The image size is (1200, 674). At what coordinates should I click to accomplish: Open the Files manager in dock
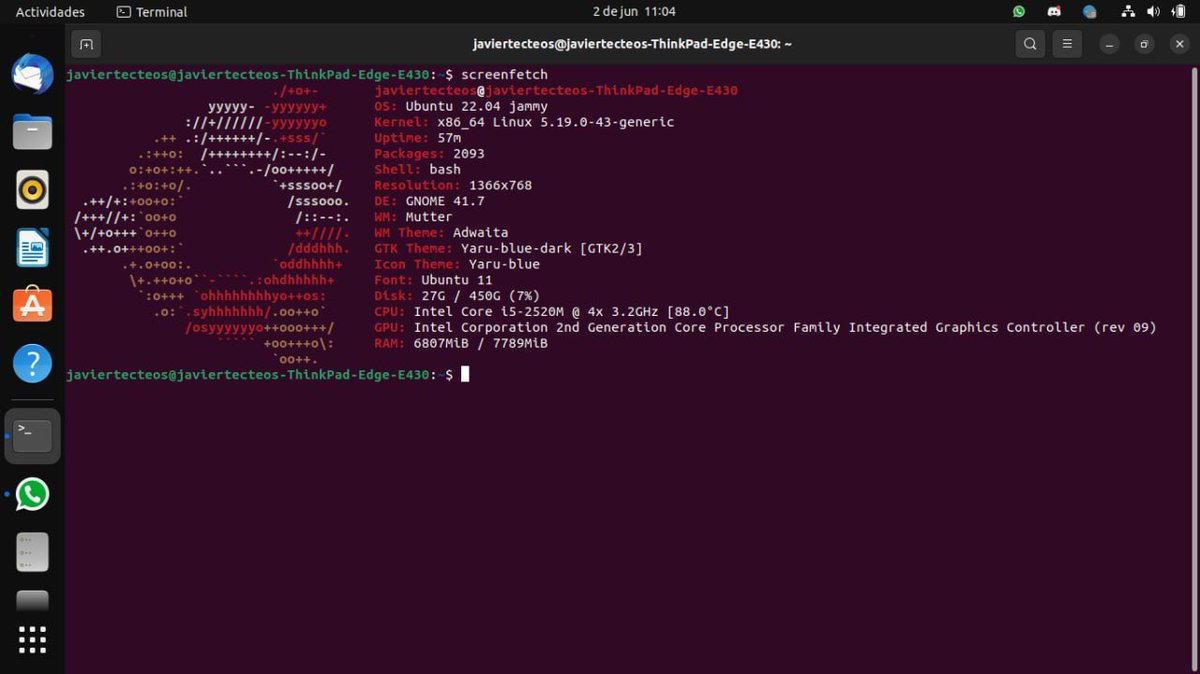pyautogui.click(x=32, y=131)
